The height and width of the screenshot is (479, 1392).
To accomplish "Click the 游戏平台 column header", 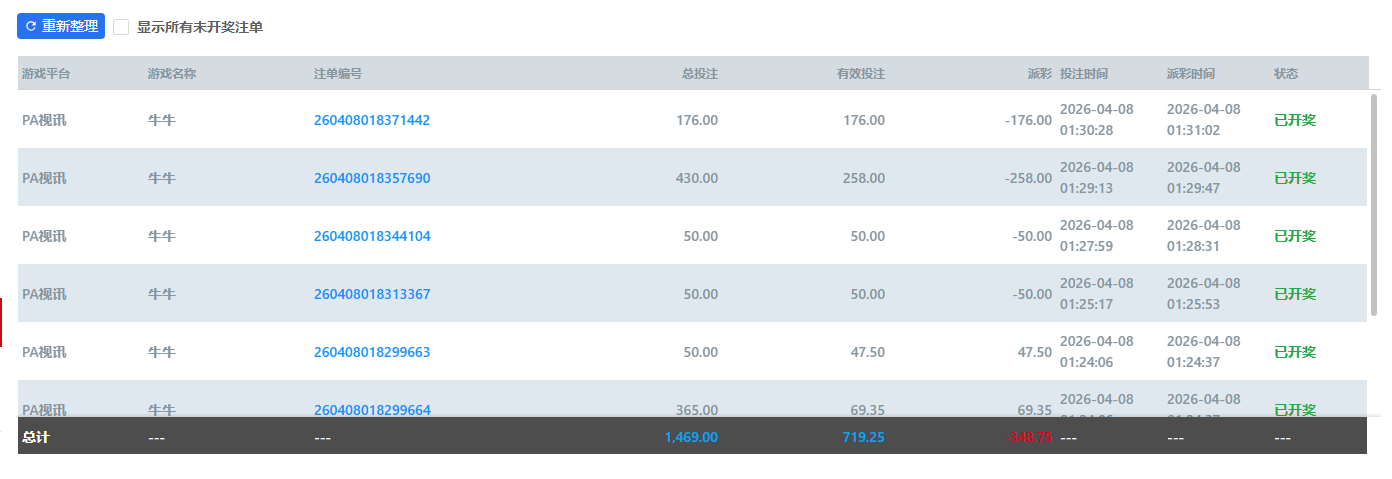I will [x=46, y=74].
